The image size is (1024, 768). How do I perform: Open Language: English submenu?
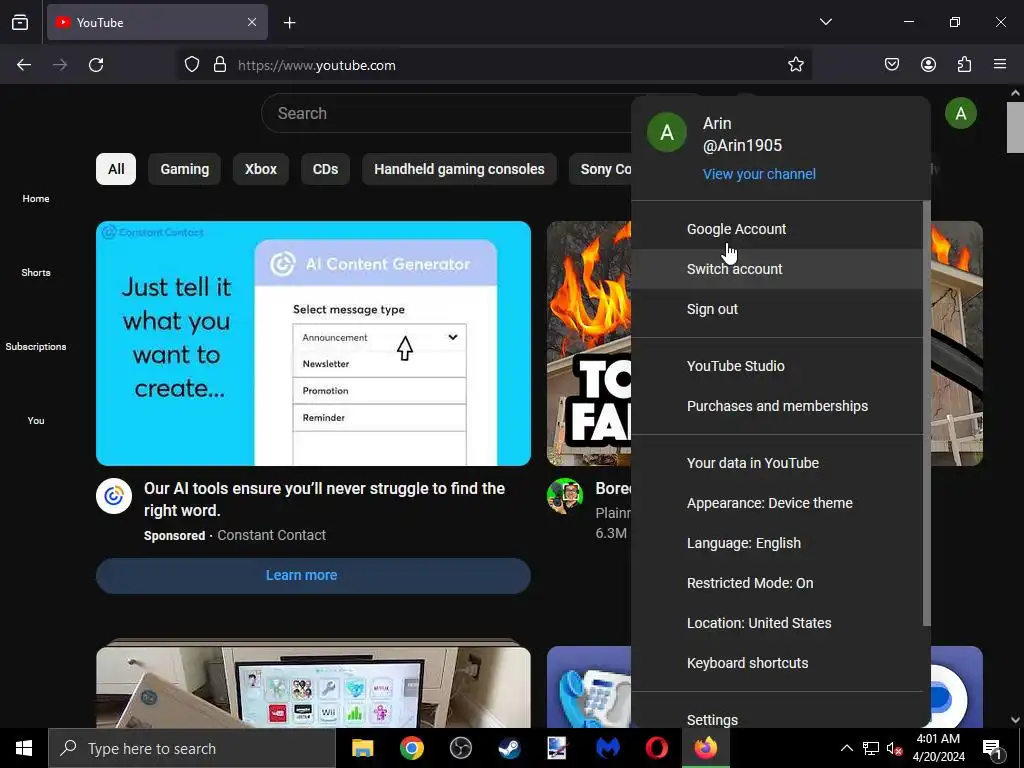point(777,543)
